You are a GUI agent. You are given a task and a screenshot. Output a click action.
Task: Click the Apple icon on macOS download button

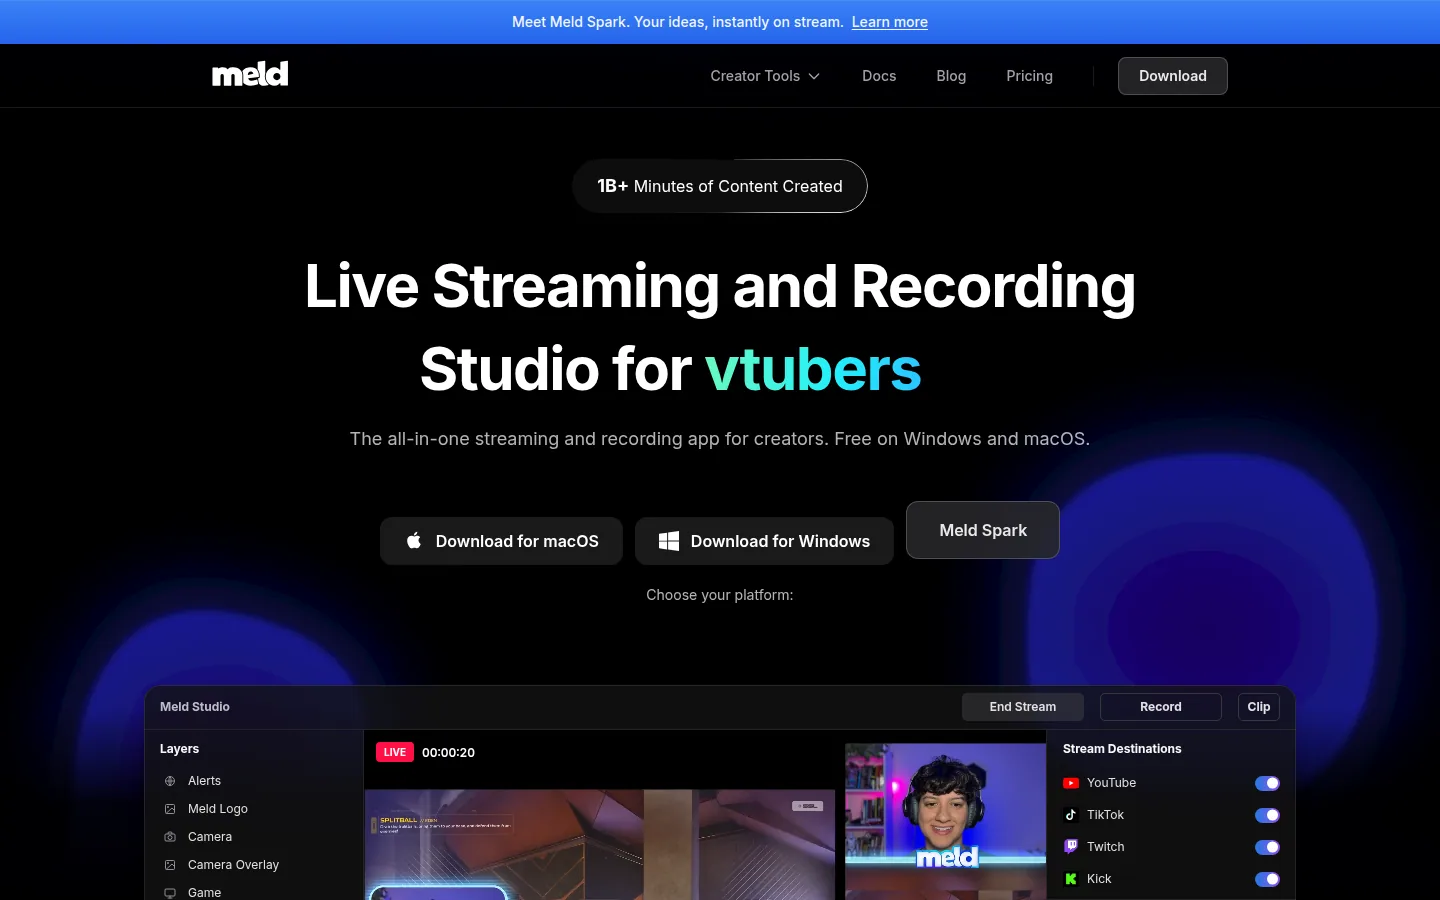tap(414, 541)
